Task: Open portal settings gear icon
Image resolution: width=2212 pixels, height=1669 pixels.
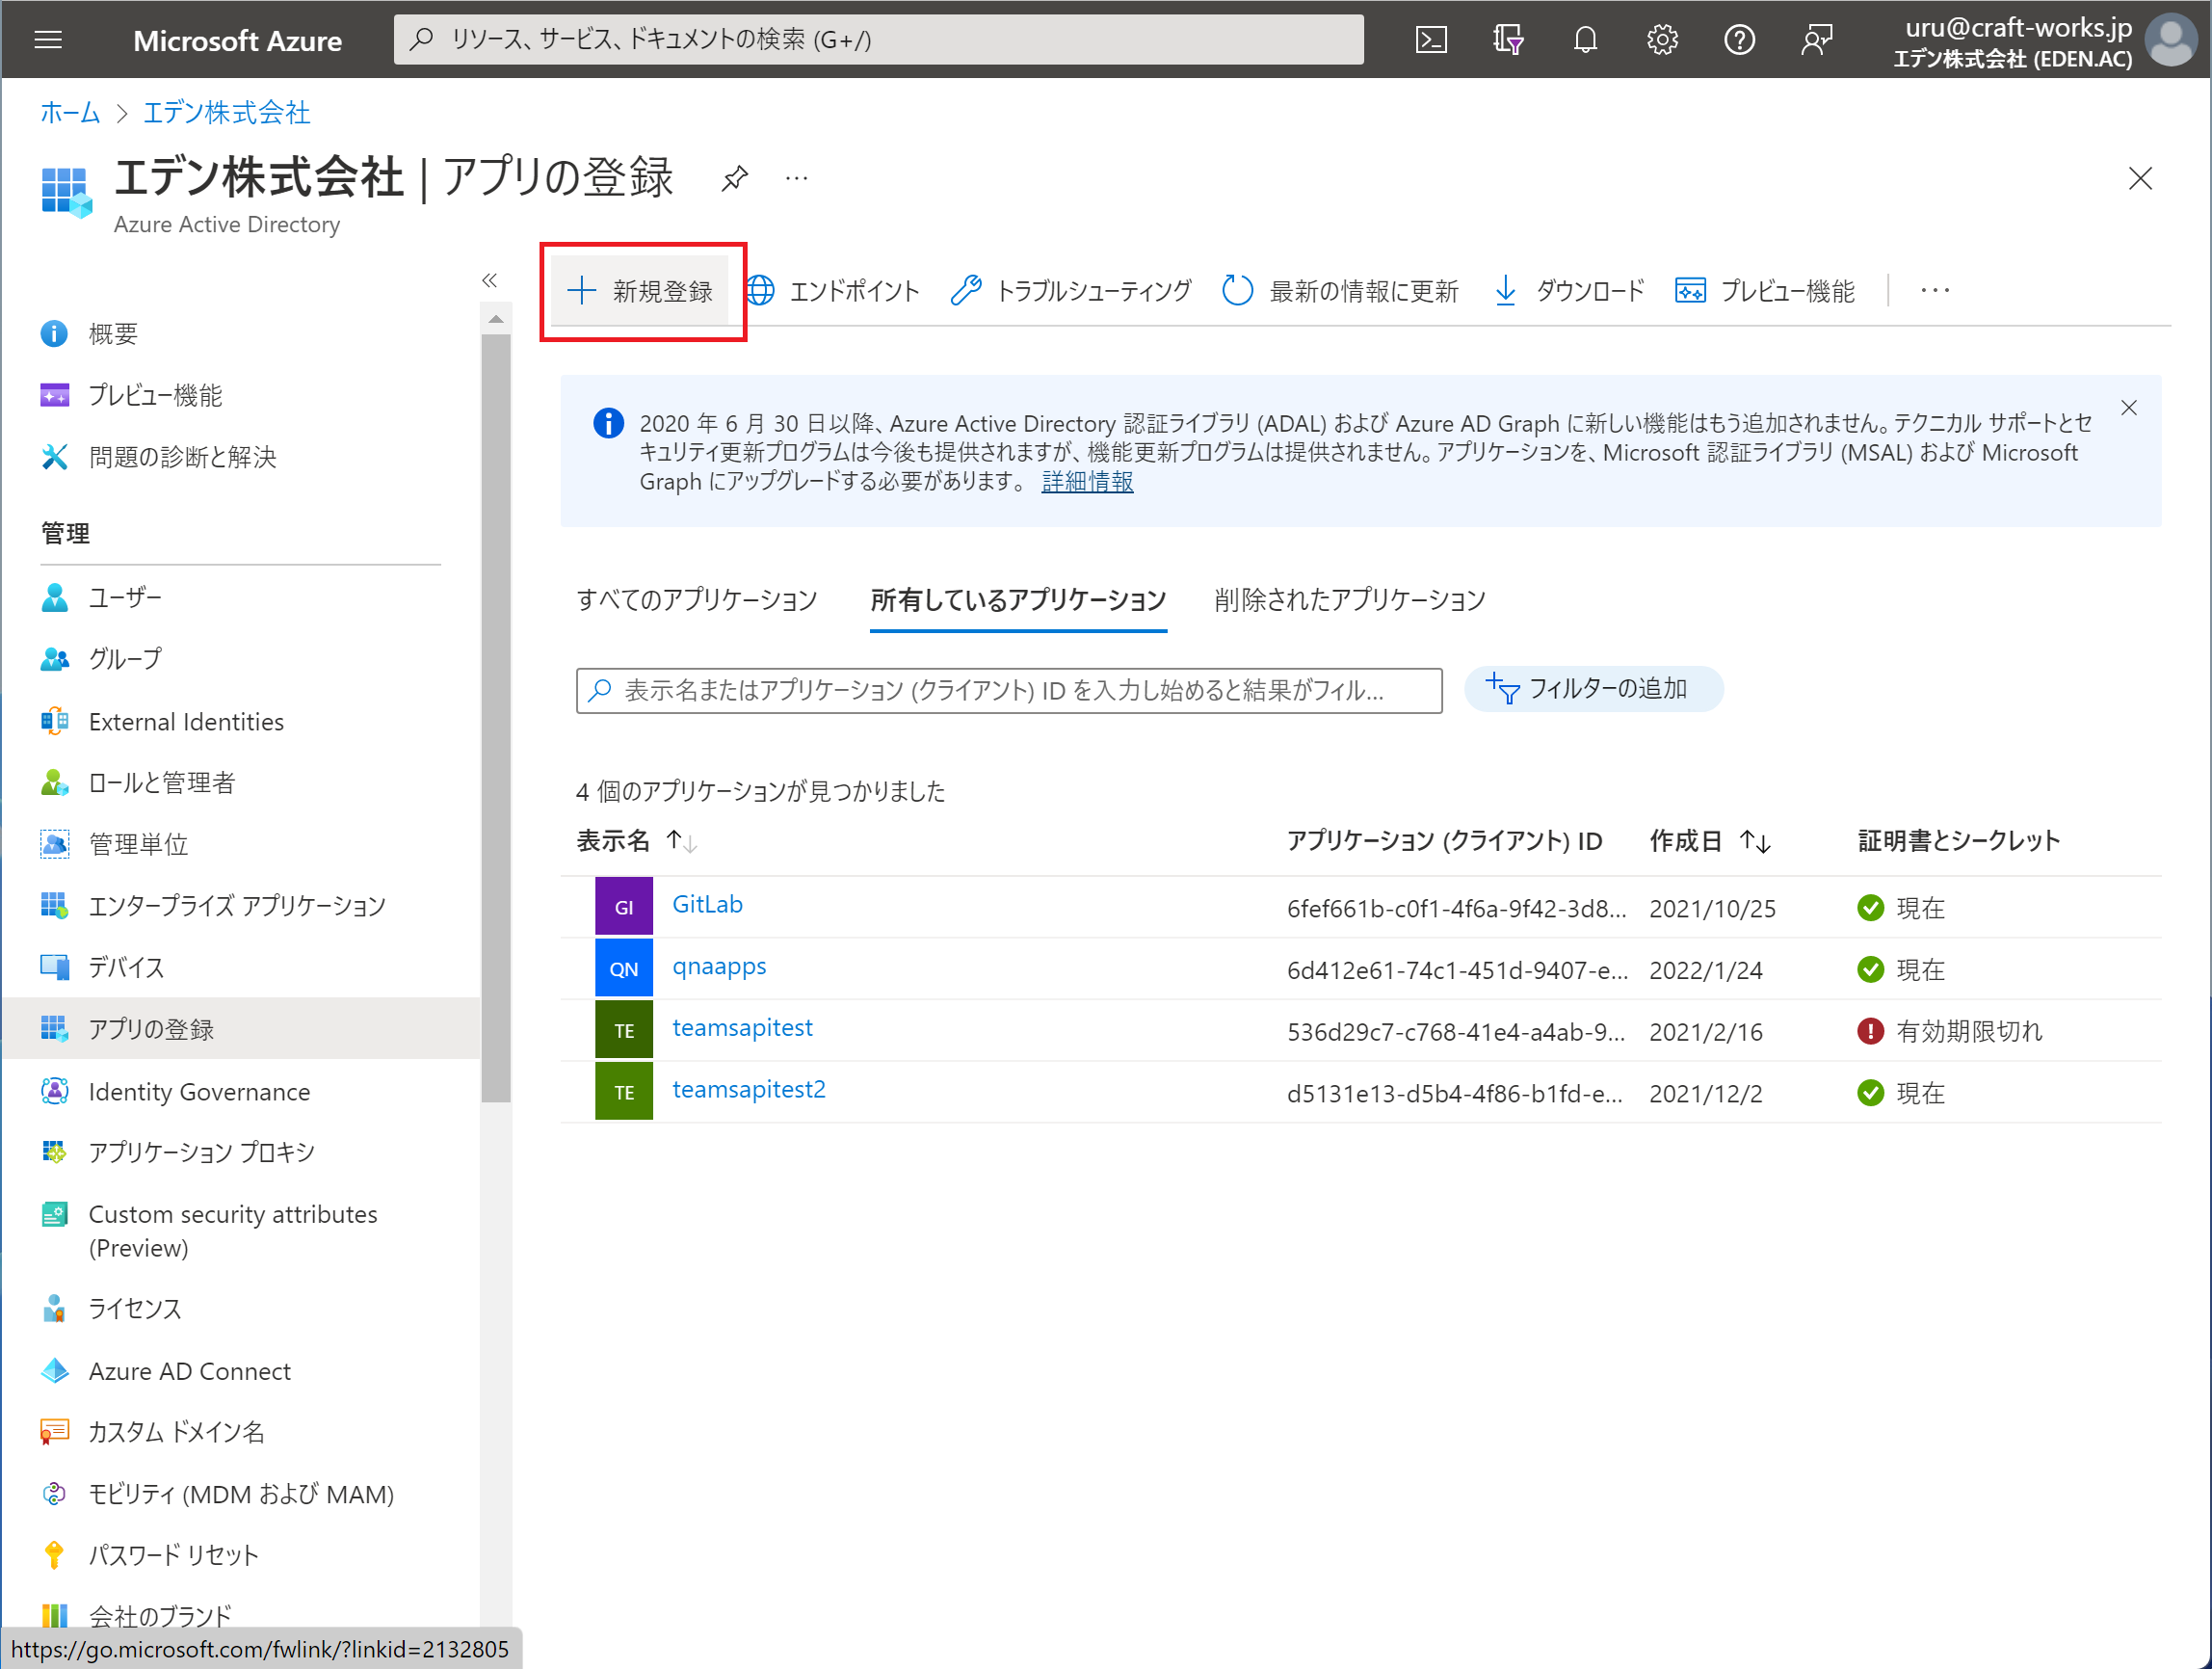Action: 1662,40
